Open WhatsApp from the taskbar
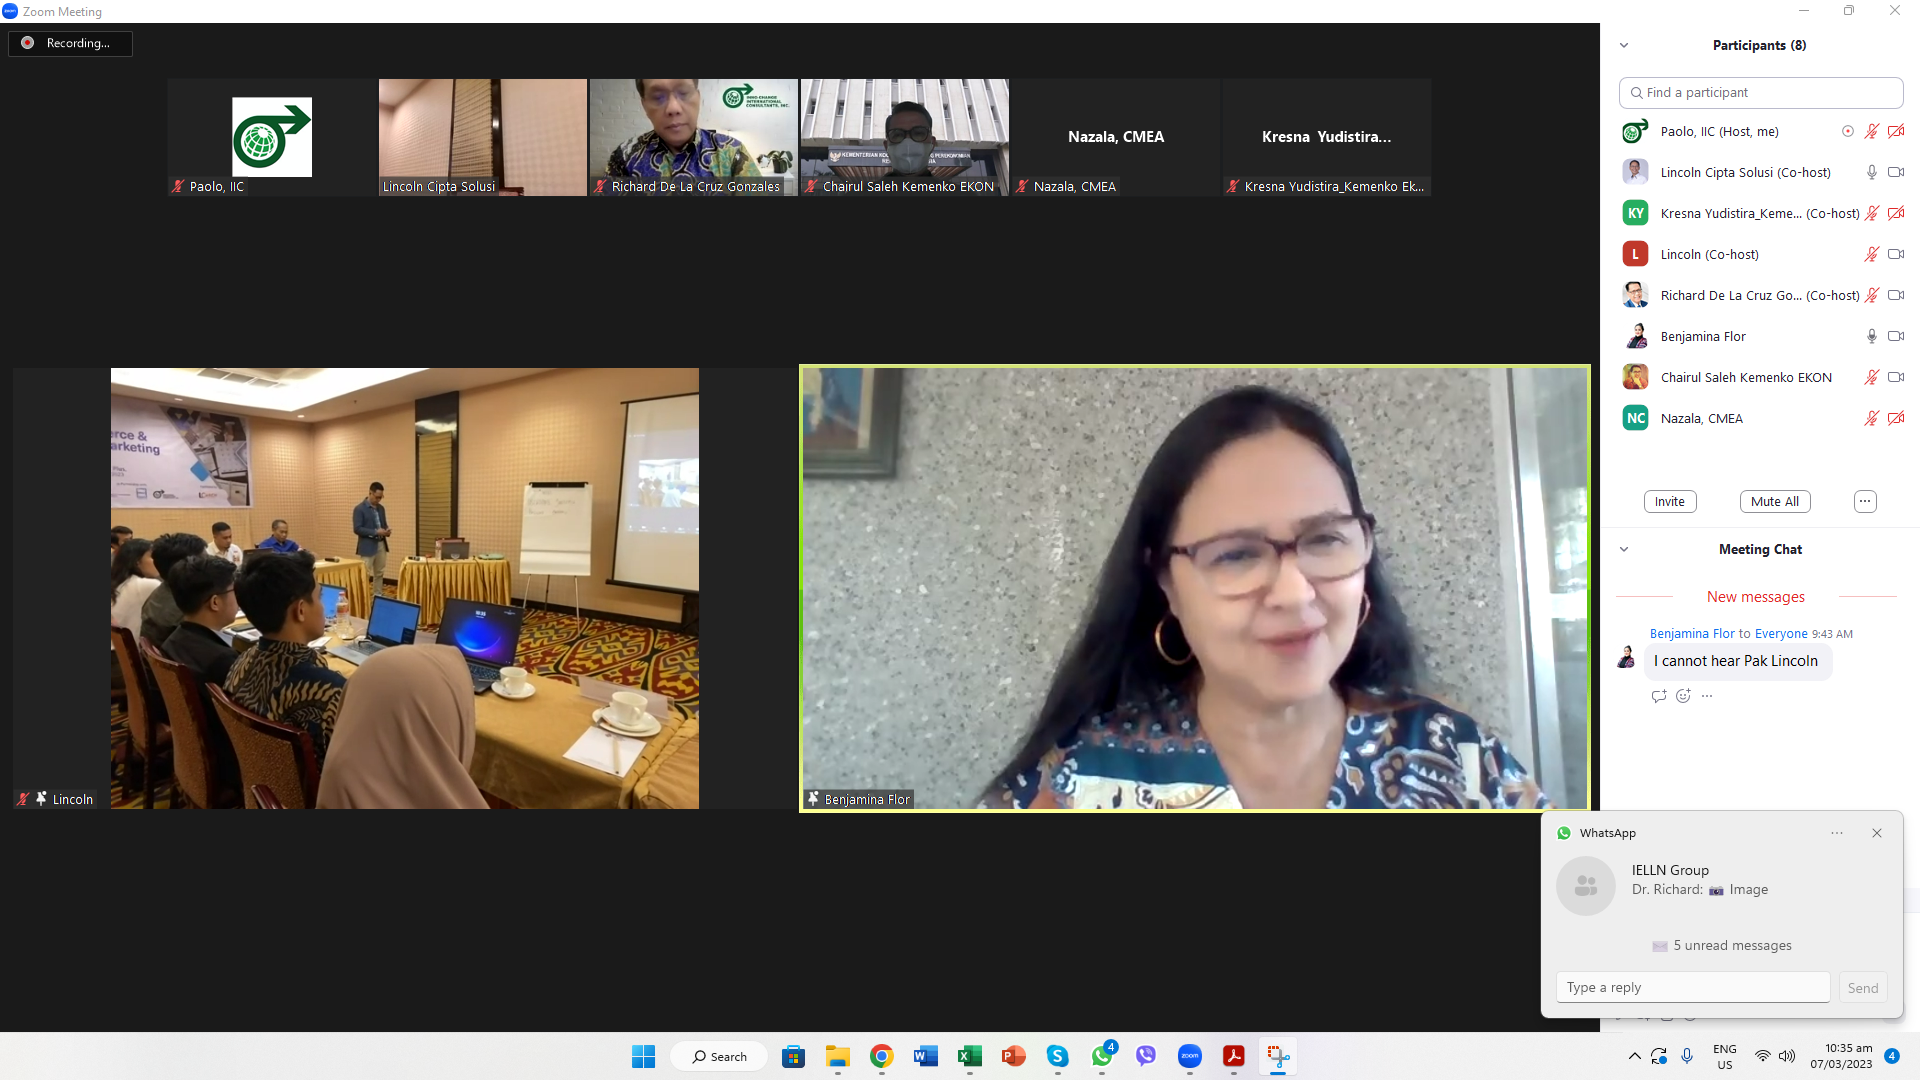 (x=1102, y=1056)
